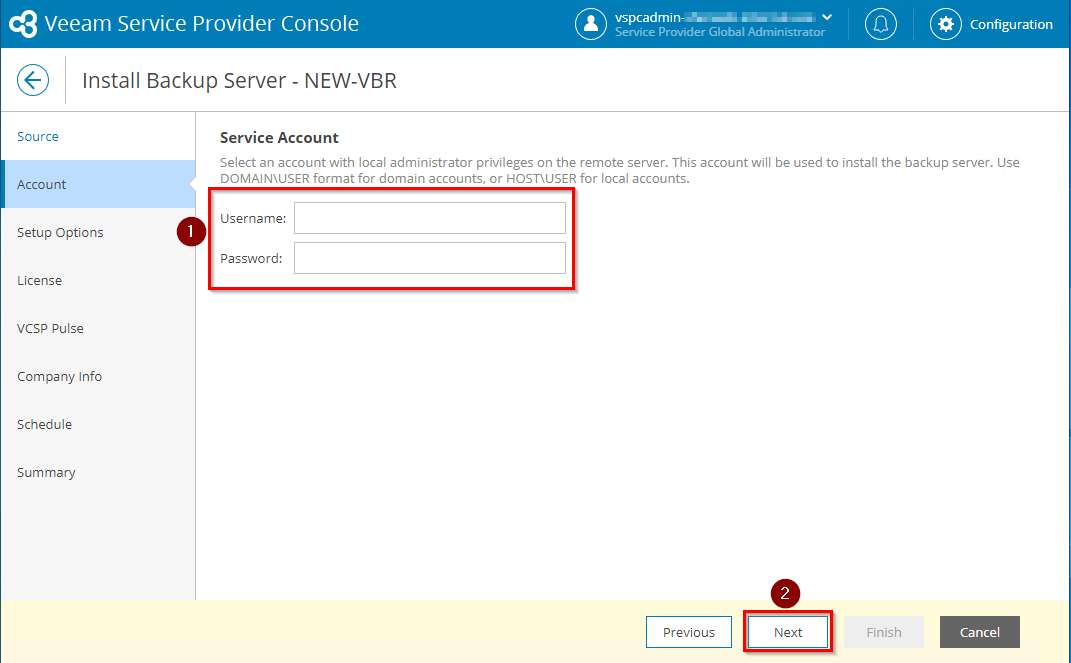The image size is (1071, 663).
Task: Click the Install Backup Server title
Action: (x=239, y=81)
